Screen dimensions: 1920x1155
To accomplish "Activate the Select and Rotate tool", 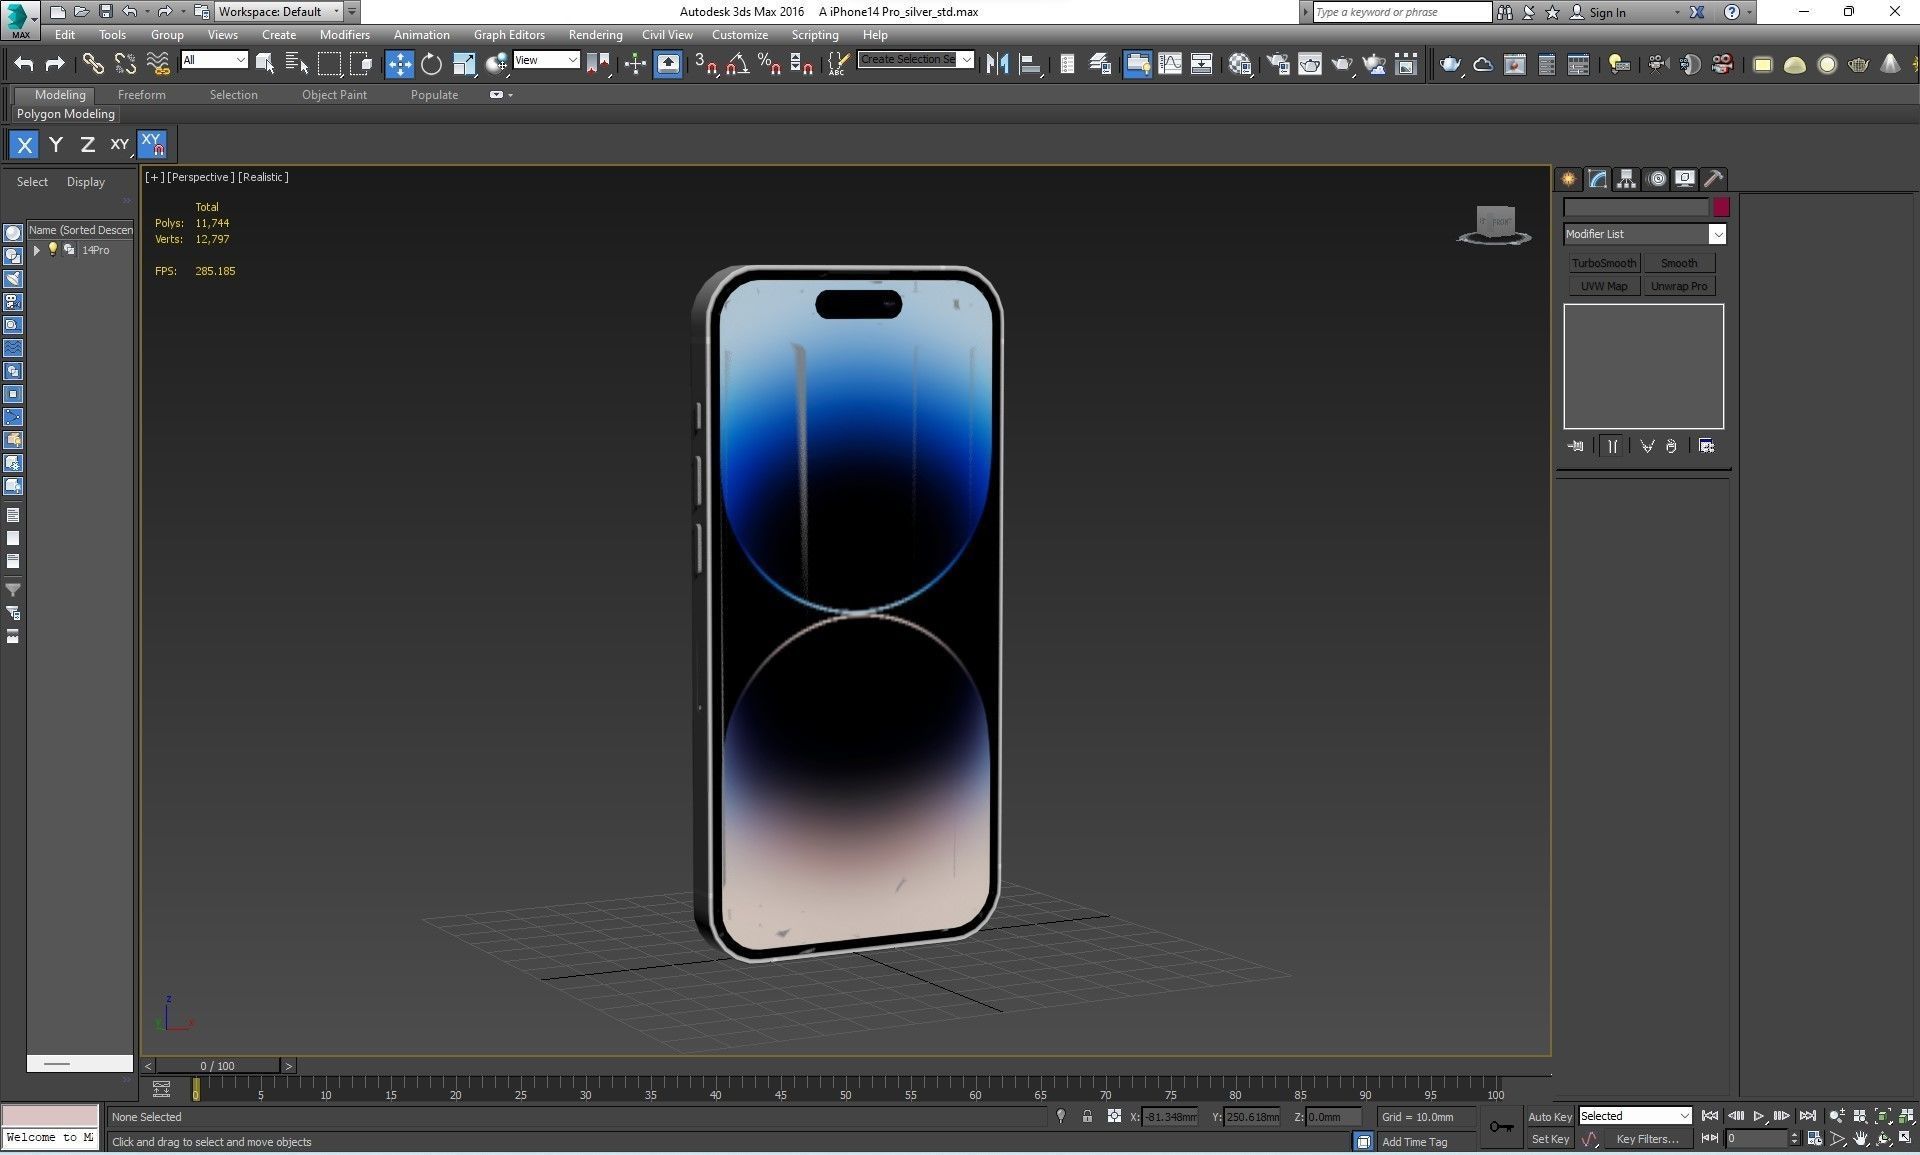I will [x=431, y=64].
